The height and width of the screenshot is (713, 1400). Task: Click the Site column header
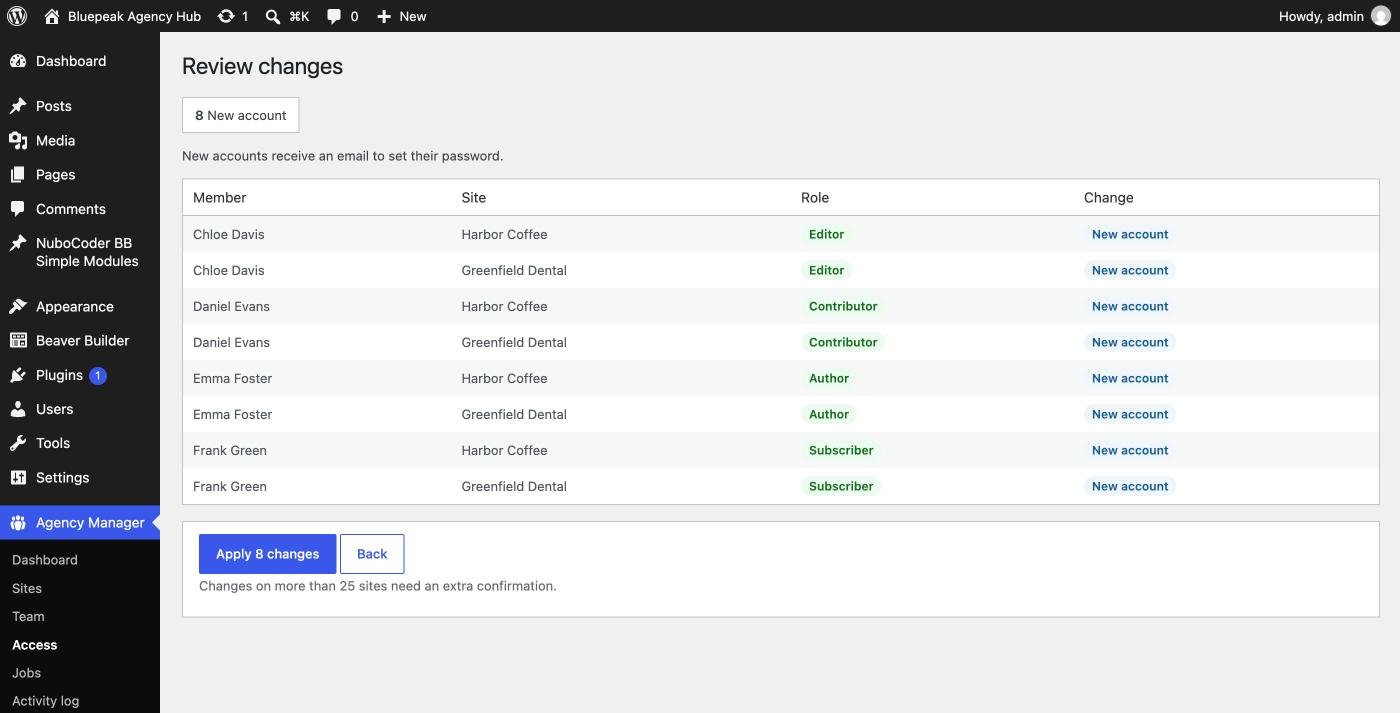point(473,198)
